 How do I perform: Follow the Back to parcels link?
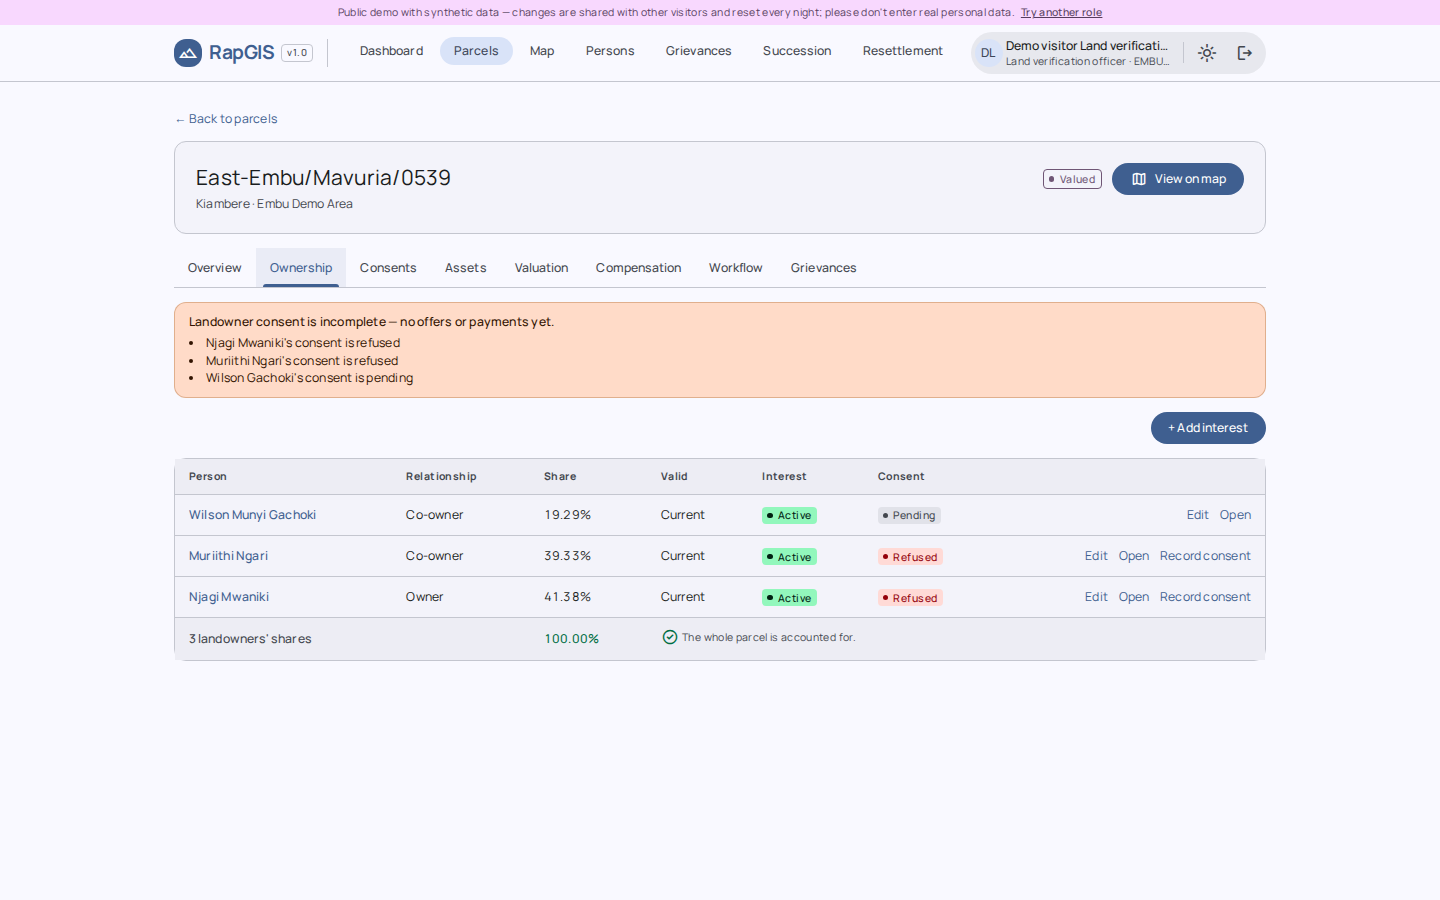coord(226,119)
